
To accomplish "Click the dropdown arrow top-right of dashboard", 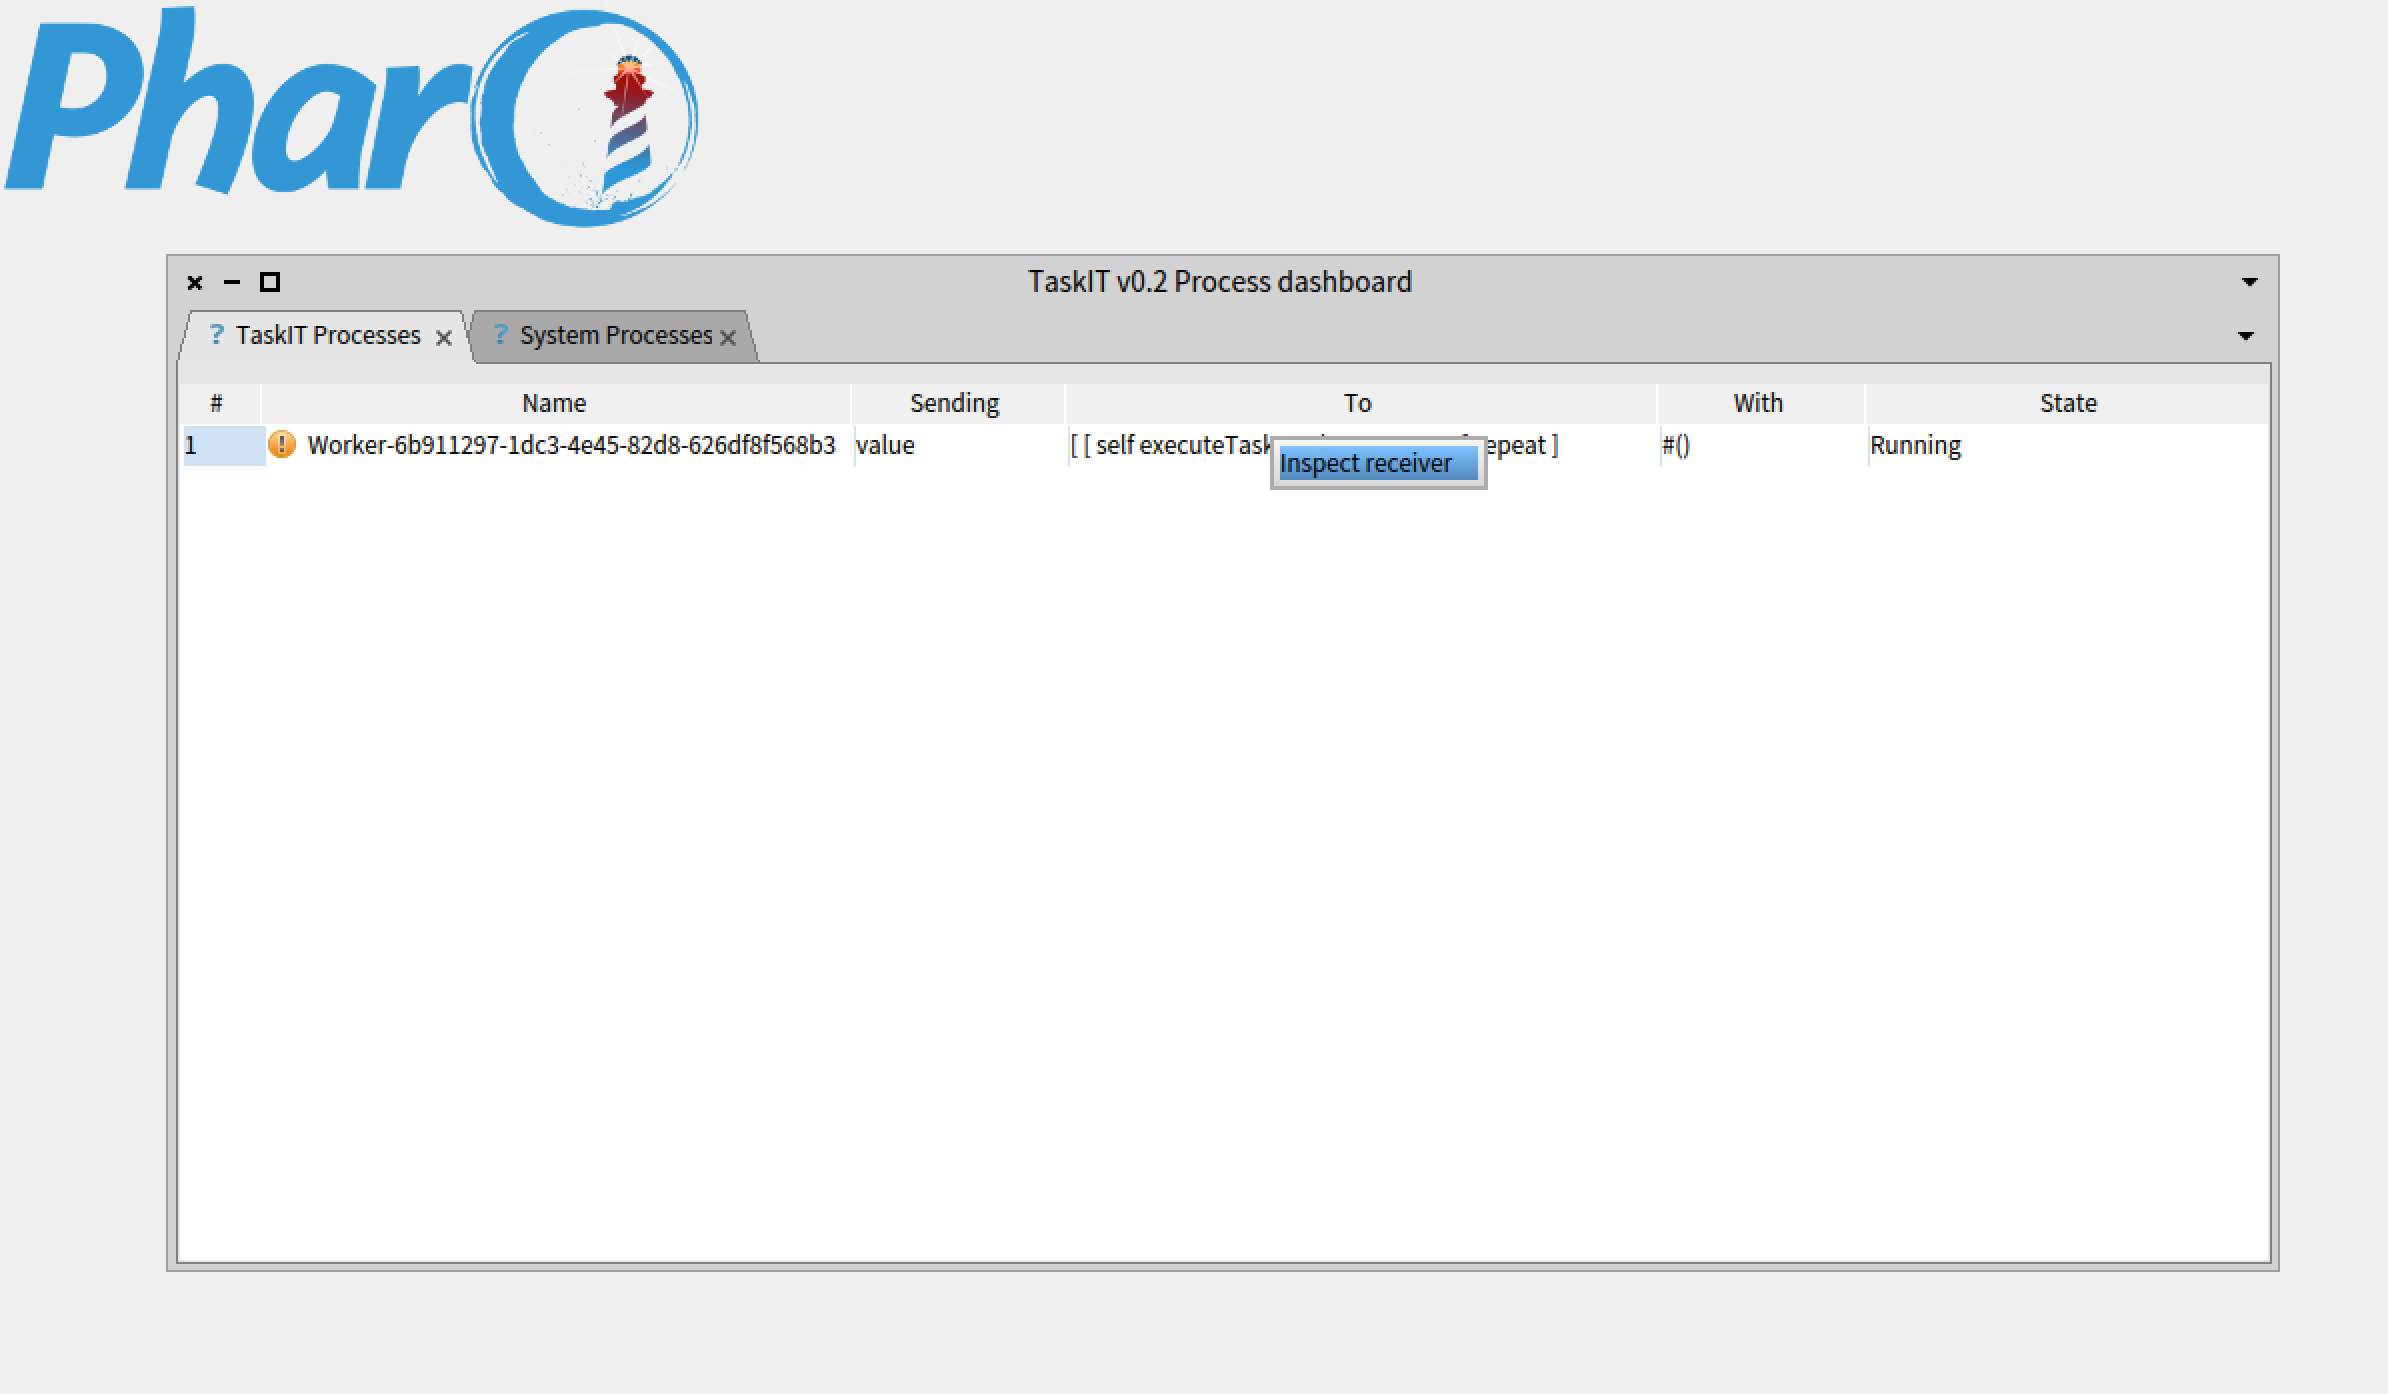I will click(x=2250, y=282).
